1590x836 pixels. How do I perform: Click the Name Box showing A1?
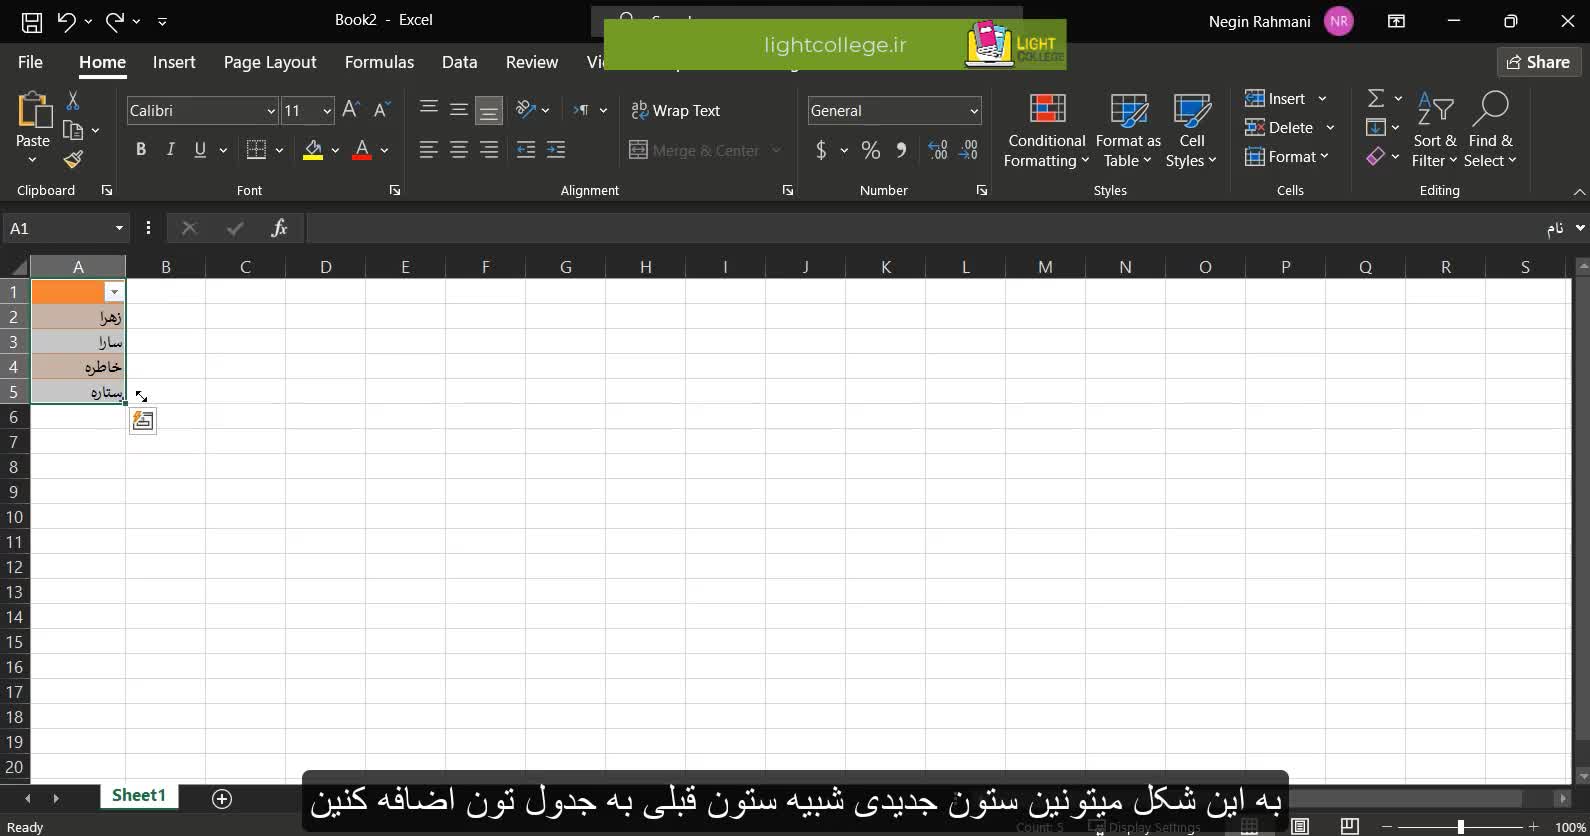(x=60, y=229)
